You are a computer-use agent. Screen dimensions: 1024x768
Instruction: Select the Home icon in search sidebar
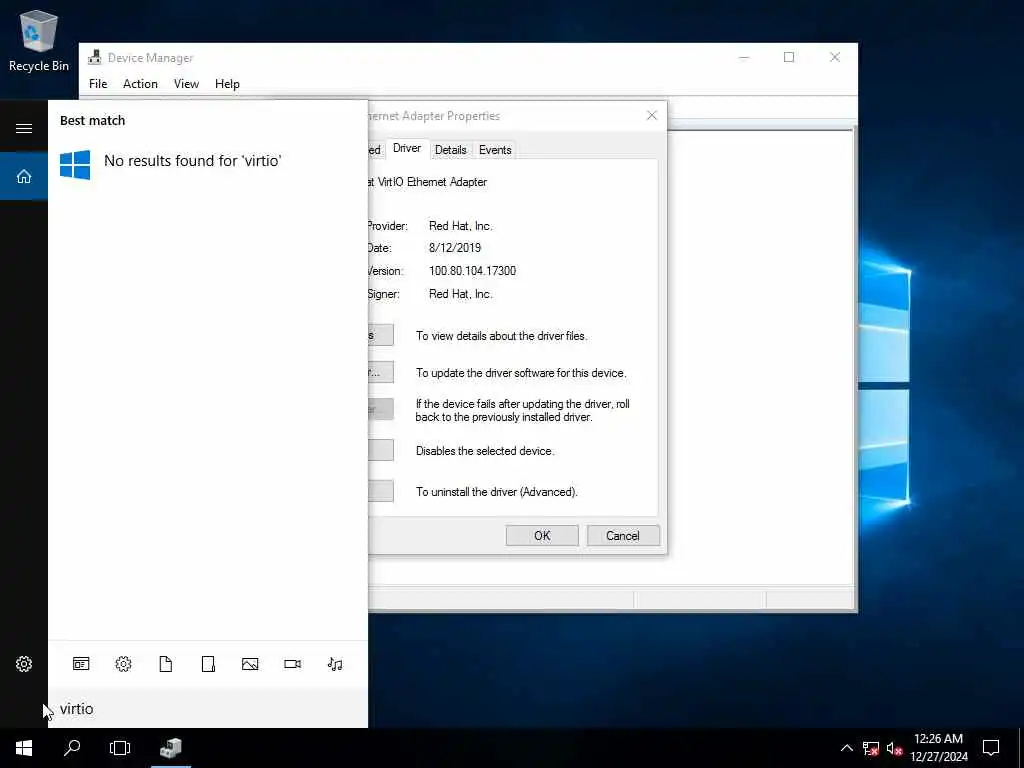(x=24, y=176)
